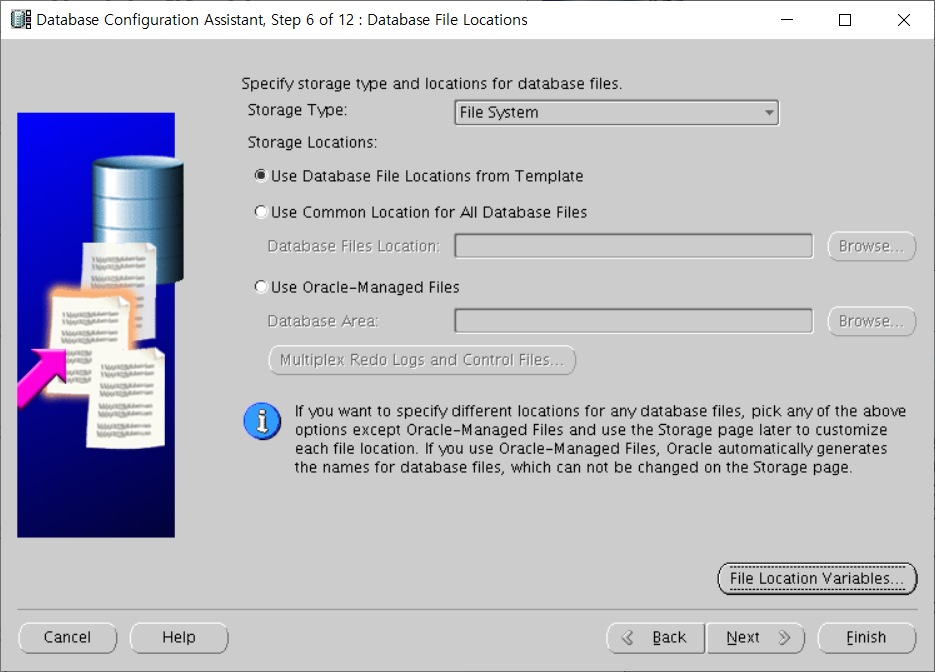Cancel the Database Configuration Assistant

pyautogui.click(x=67, y=637)
